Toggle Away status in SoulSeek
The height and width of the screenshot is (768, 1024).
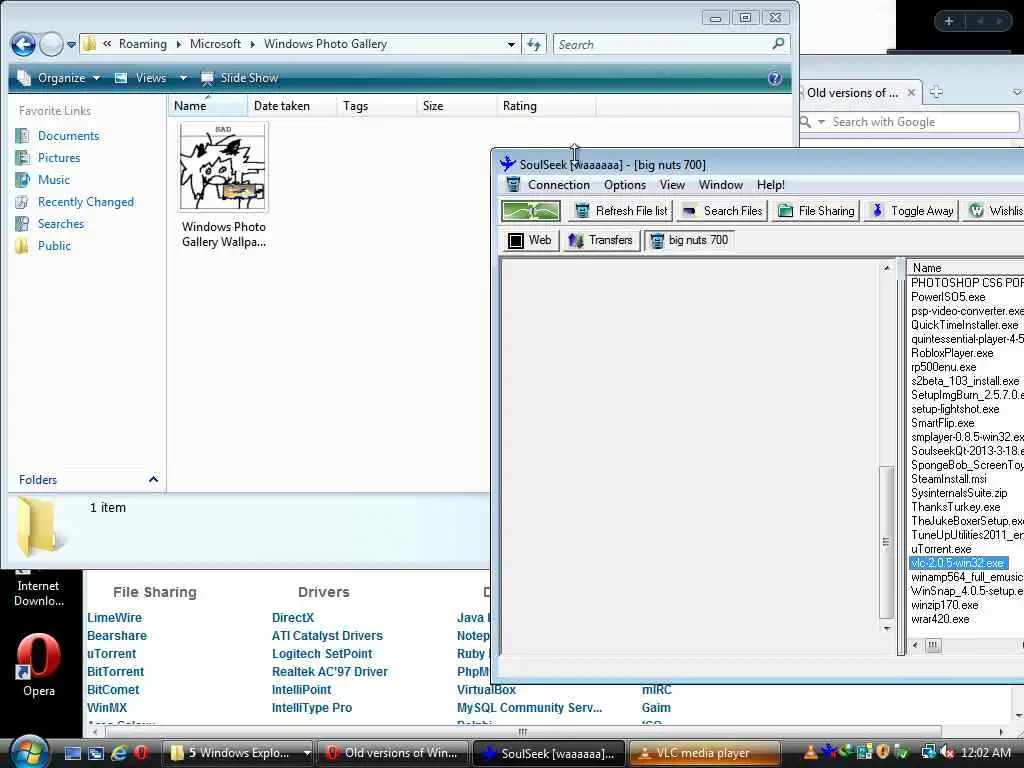(x=912, y=211)
